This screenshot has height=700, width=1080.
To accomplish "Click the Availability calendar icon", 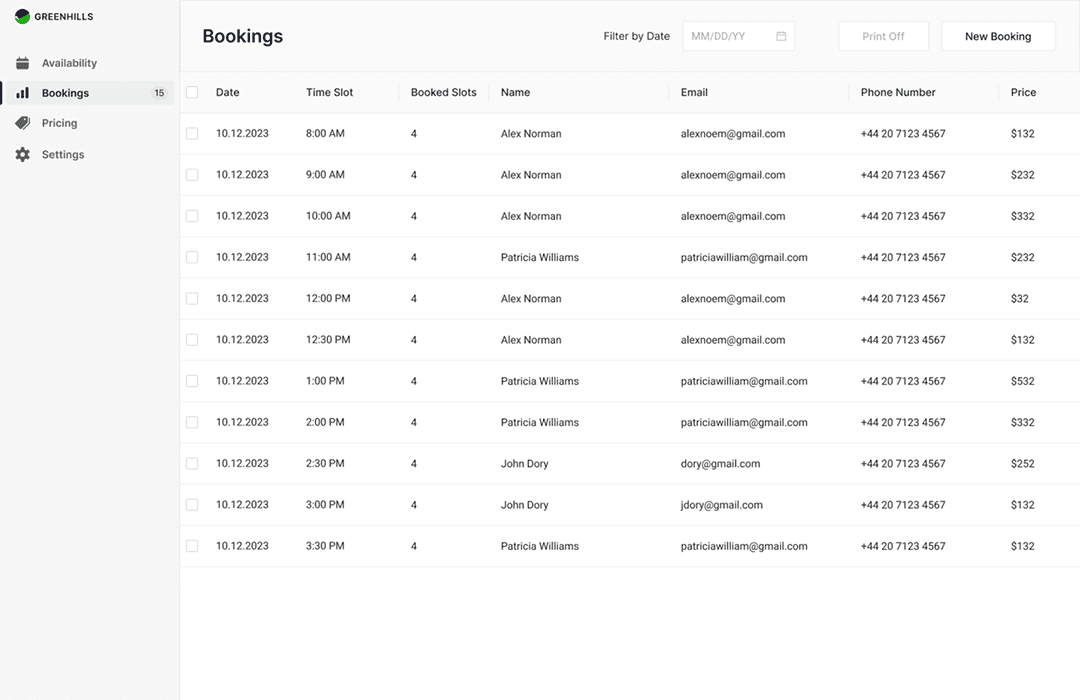I will click(22, 63).
